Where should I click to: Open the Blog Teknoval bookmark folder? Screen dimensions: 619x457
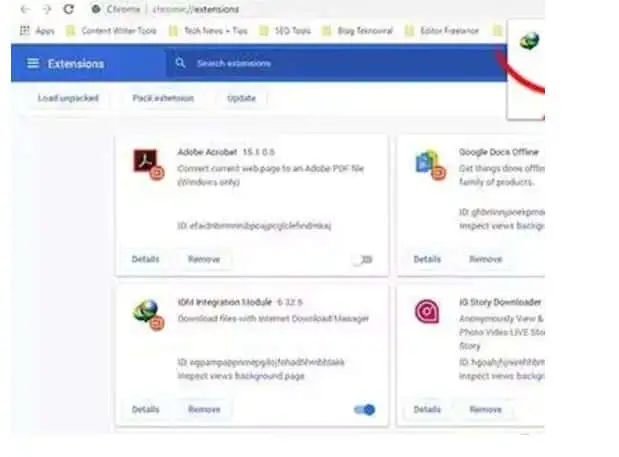[x=358, y=31]
